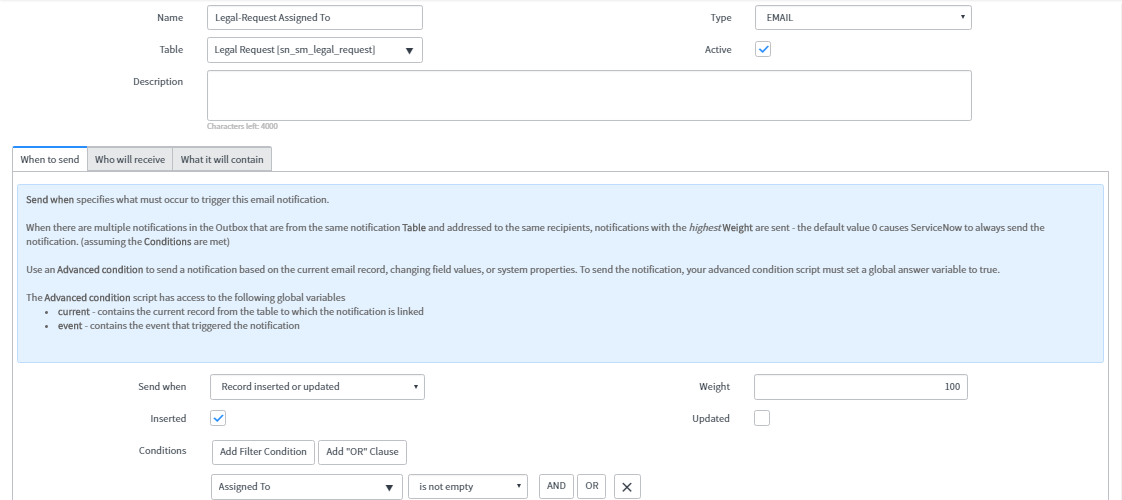
Task: Enable the Updated checkbox
Action: [762, 418]
